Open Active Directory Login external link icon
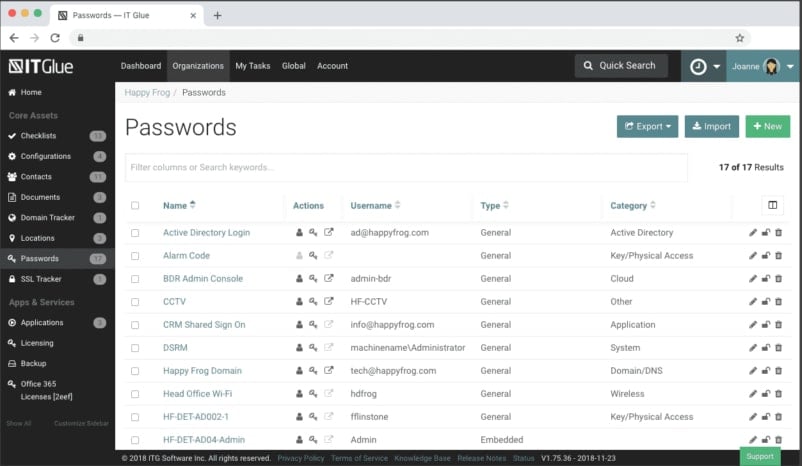This screenshot has width=802, height=466. 329,232
